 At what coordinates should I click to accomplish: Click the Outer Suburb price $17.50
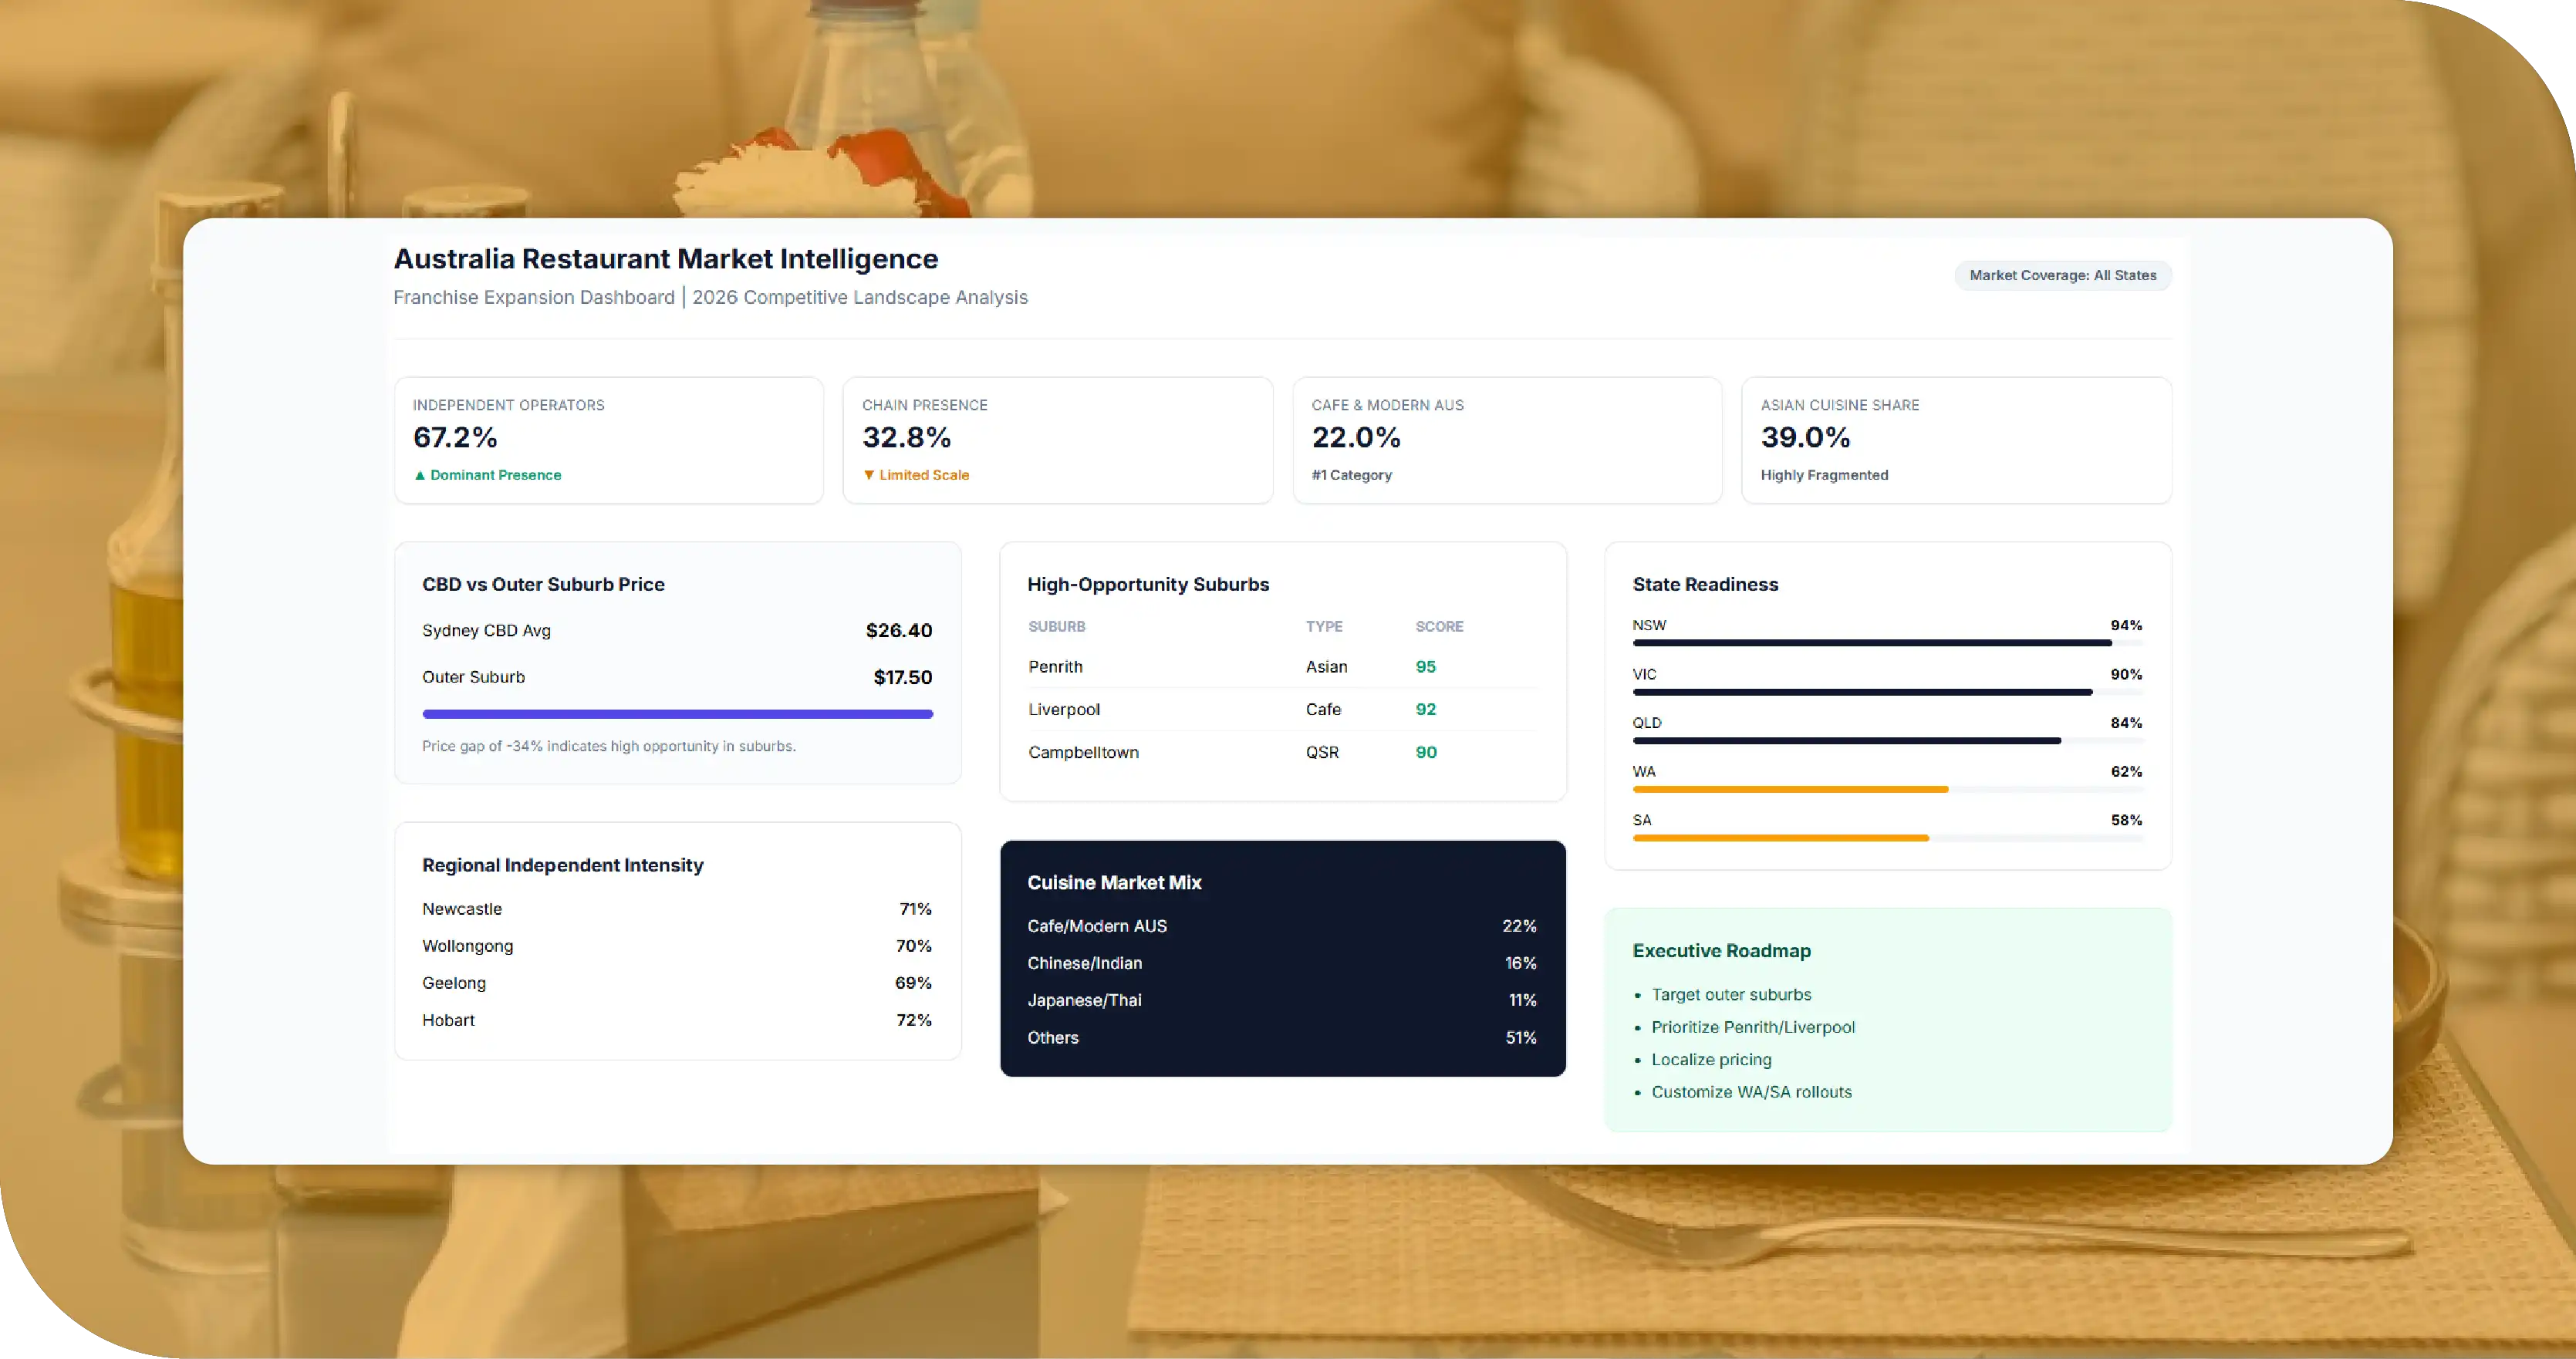(x=902, y=677)
